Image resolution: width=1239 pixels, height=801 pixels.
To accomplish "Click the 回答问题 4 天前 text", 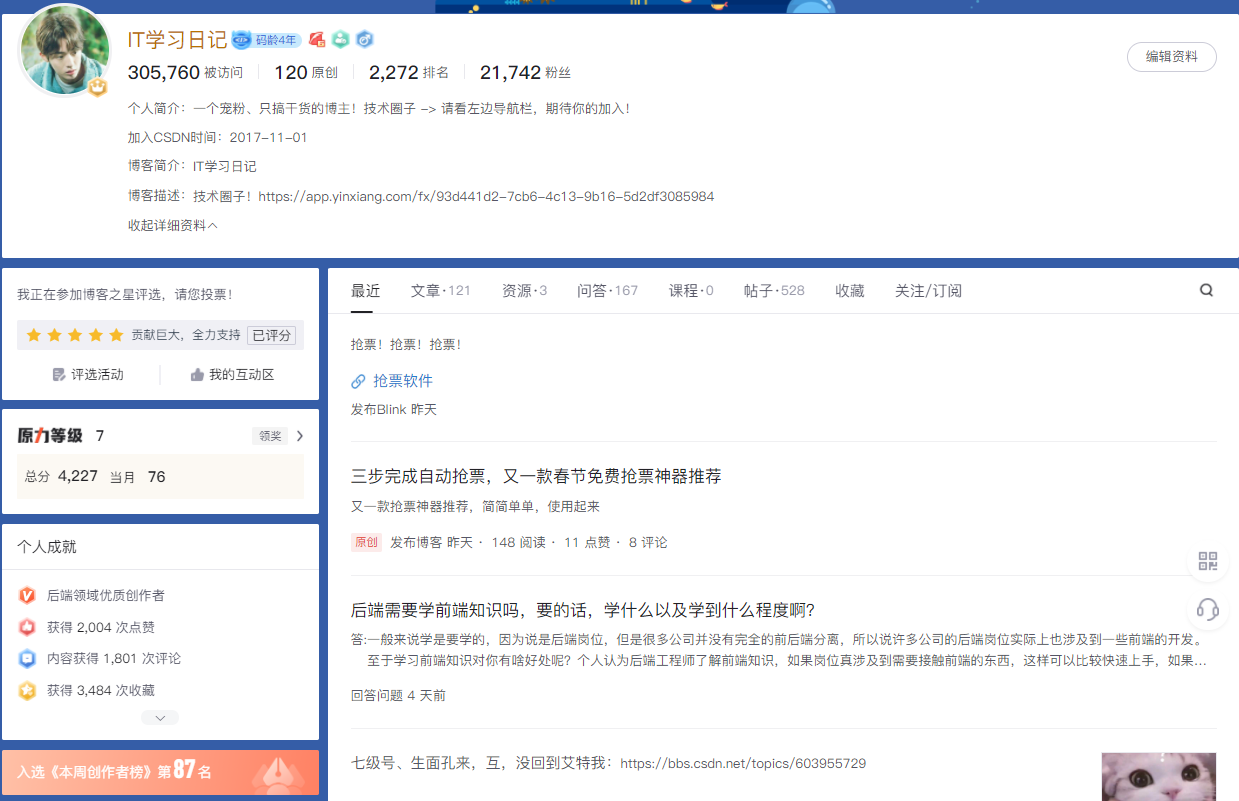I will pos(398,695).
